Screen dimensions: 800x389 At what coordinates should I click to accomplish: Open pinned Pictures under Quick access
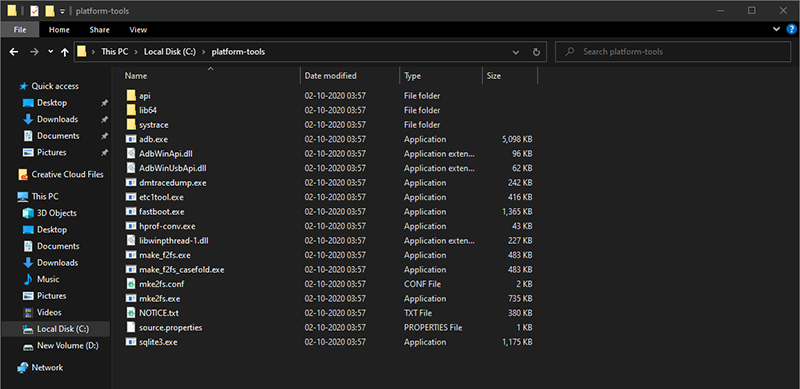(x=52, y=152)
